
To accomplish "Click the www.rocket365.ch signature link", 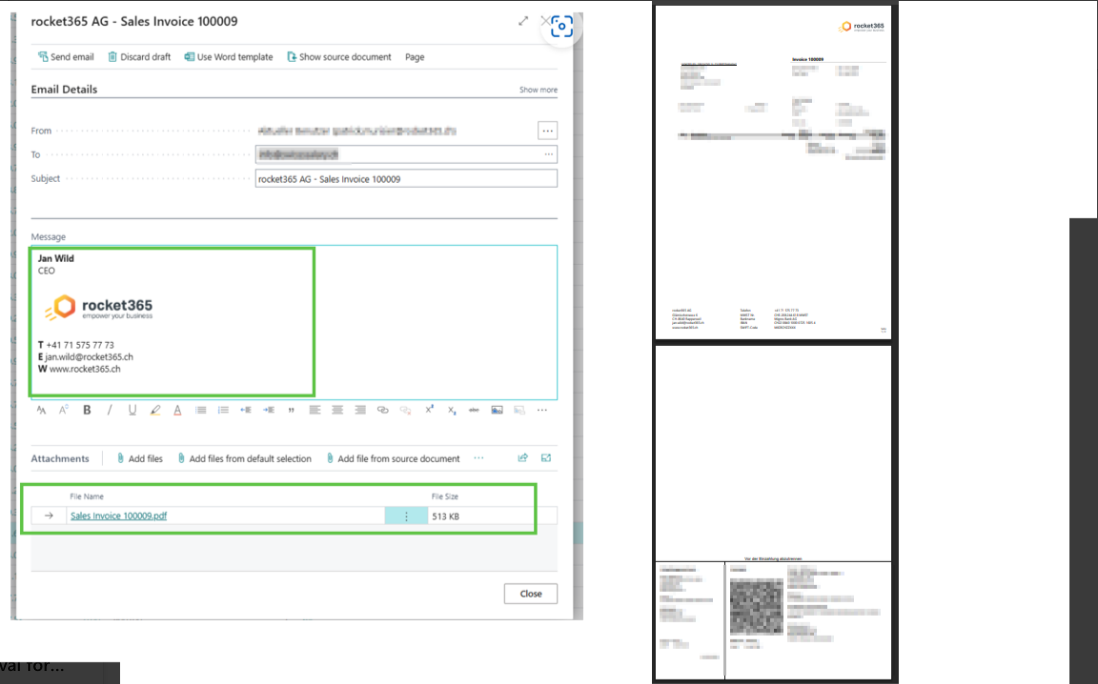I will point(85,369).
